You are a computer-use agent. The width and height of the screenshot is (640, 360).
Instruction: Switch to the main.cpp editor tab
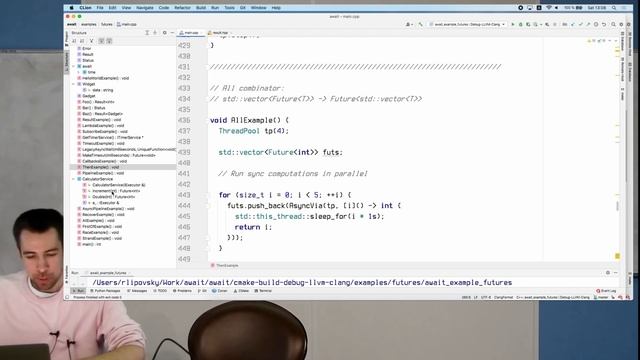pyautogui.click(x=190, y=33)
